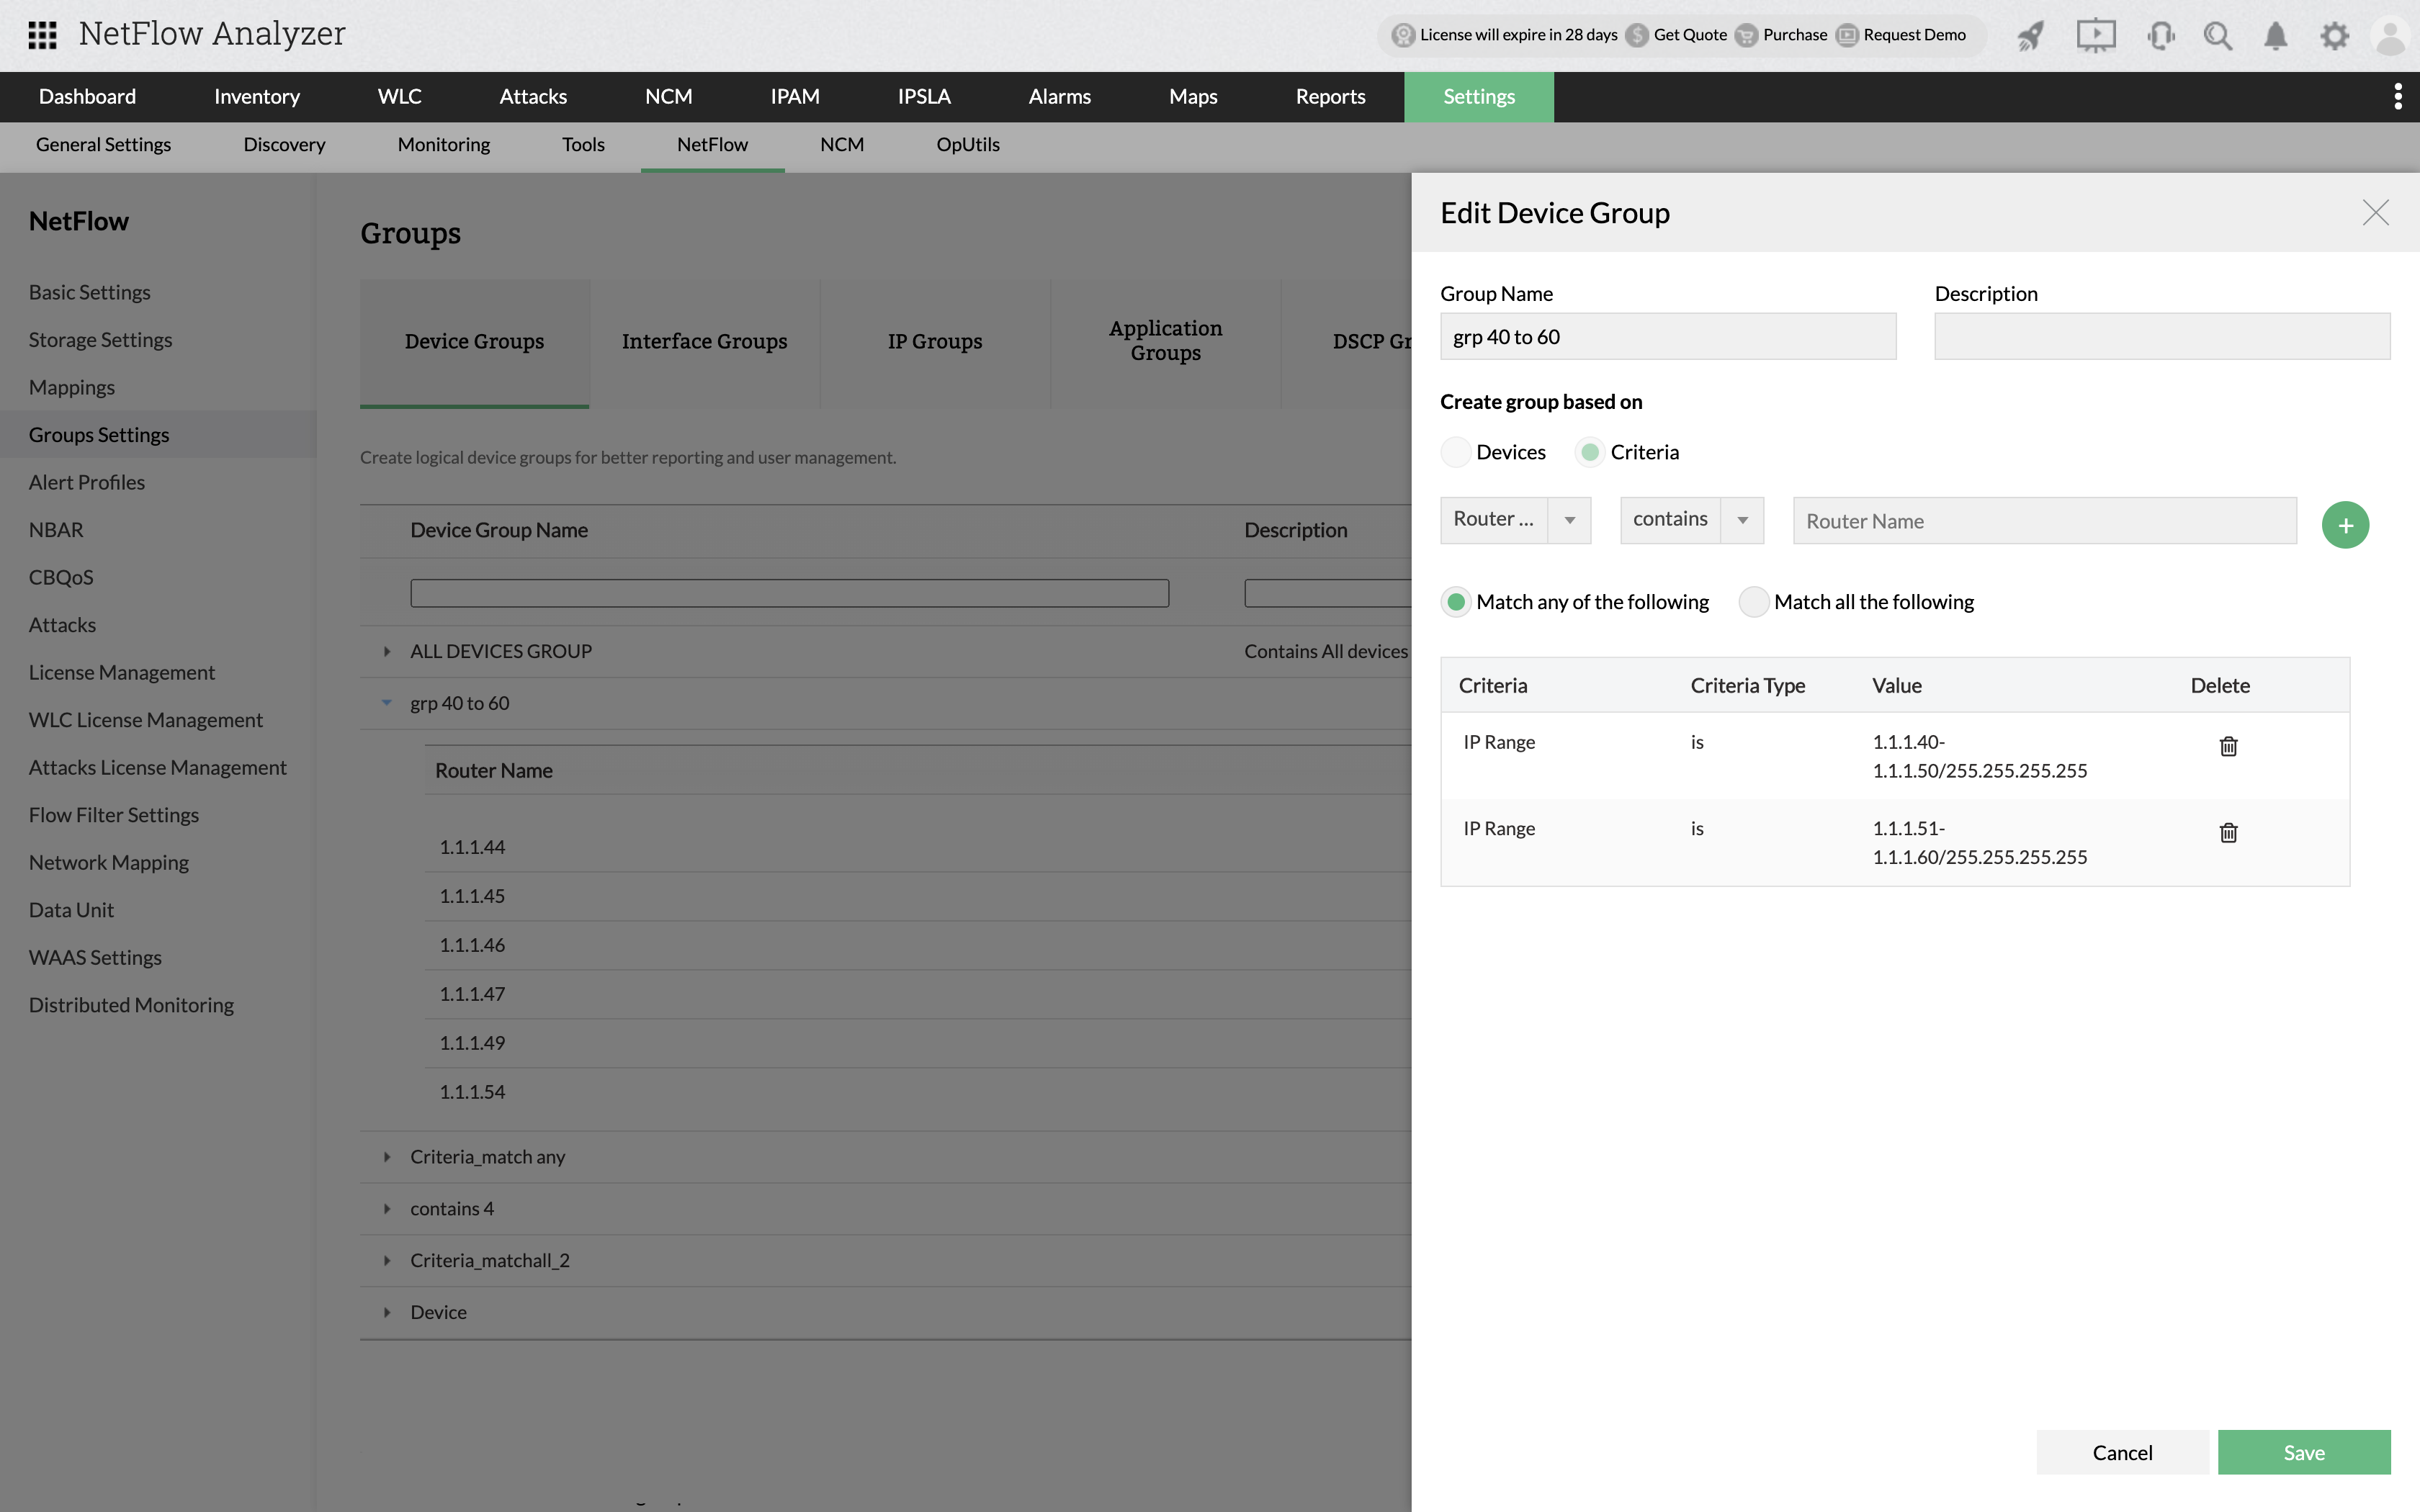Switch to the IP Groups tab
Viewport: 2420px width, 1512px height.
[x=934, y=341]
